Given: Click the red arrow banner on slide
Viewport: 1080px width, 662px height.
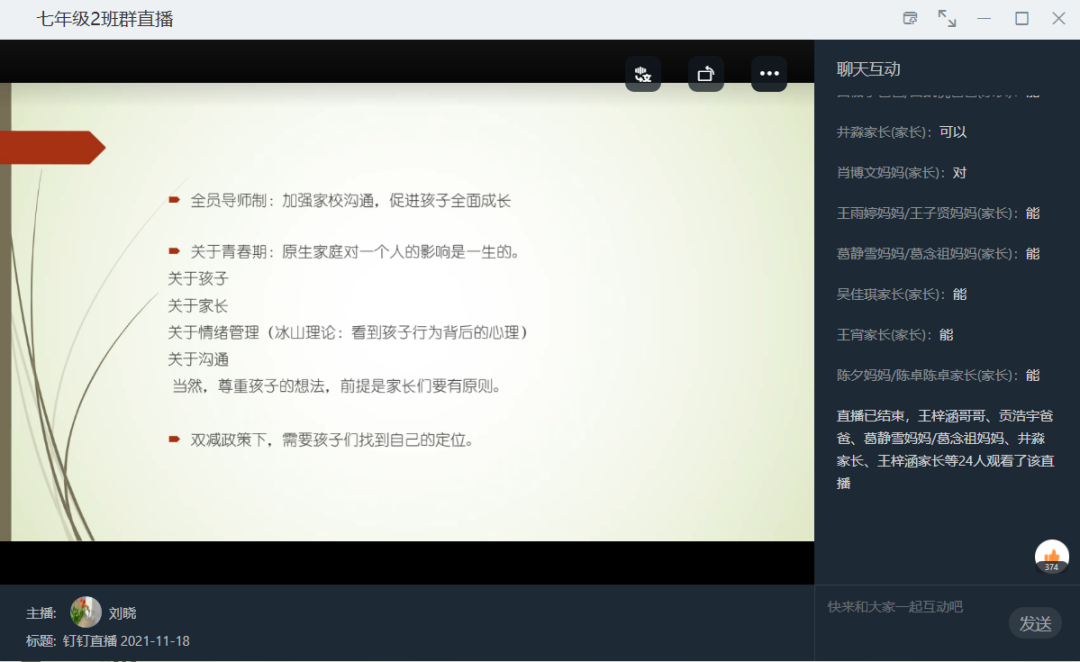Looking at the screenshot, I should [52, 147].
